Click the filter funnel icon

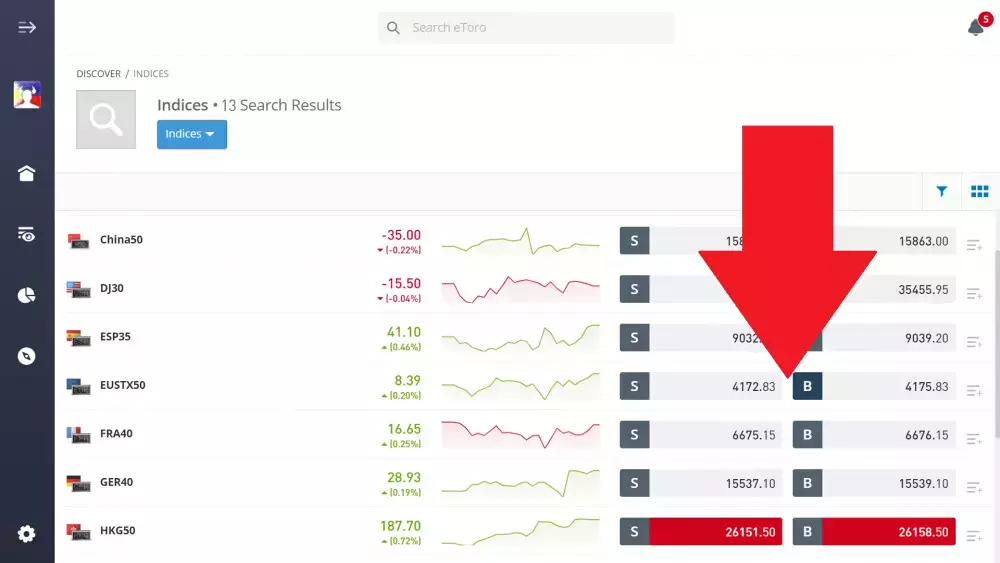[x=941, y=191]
